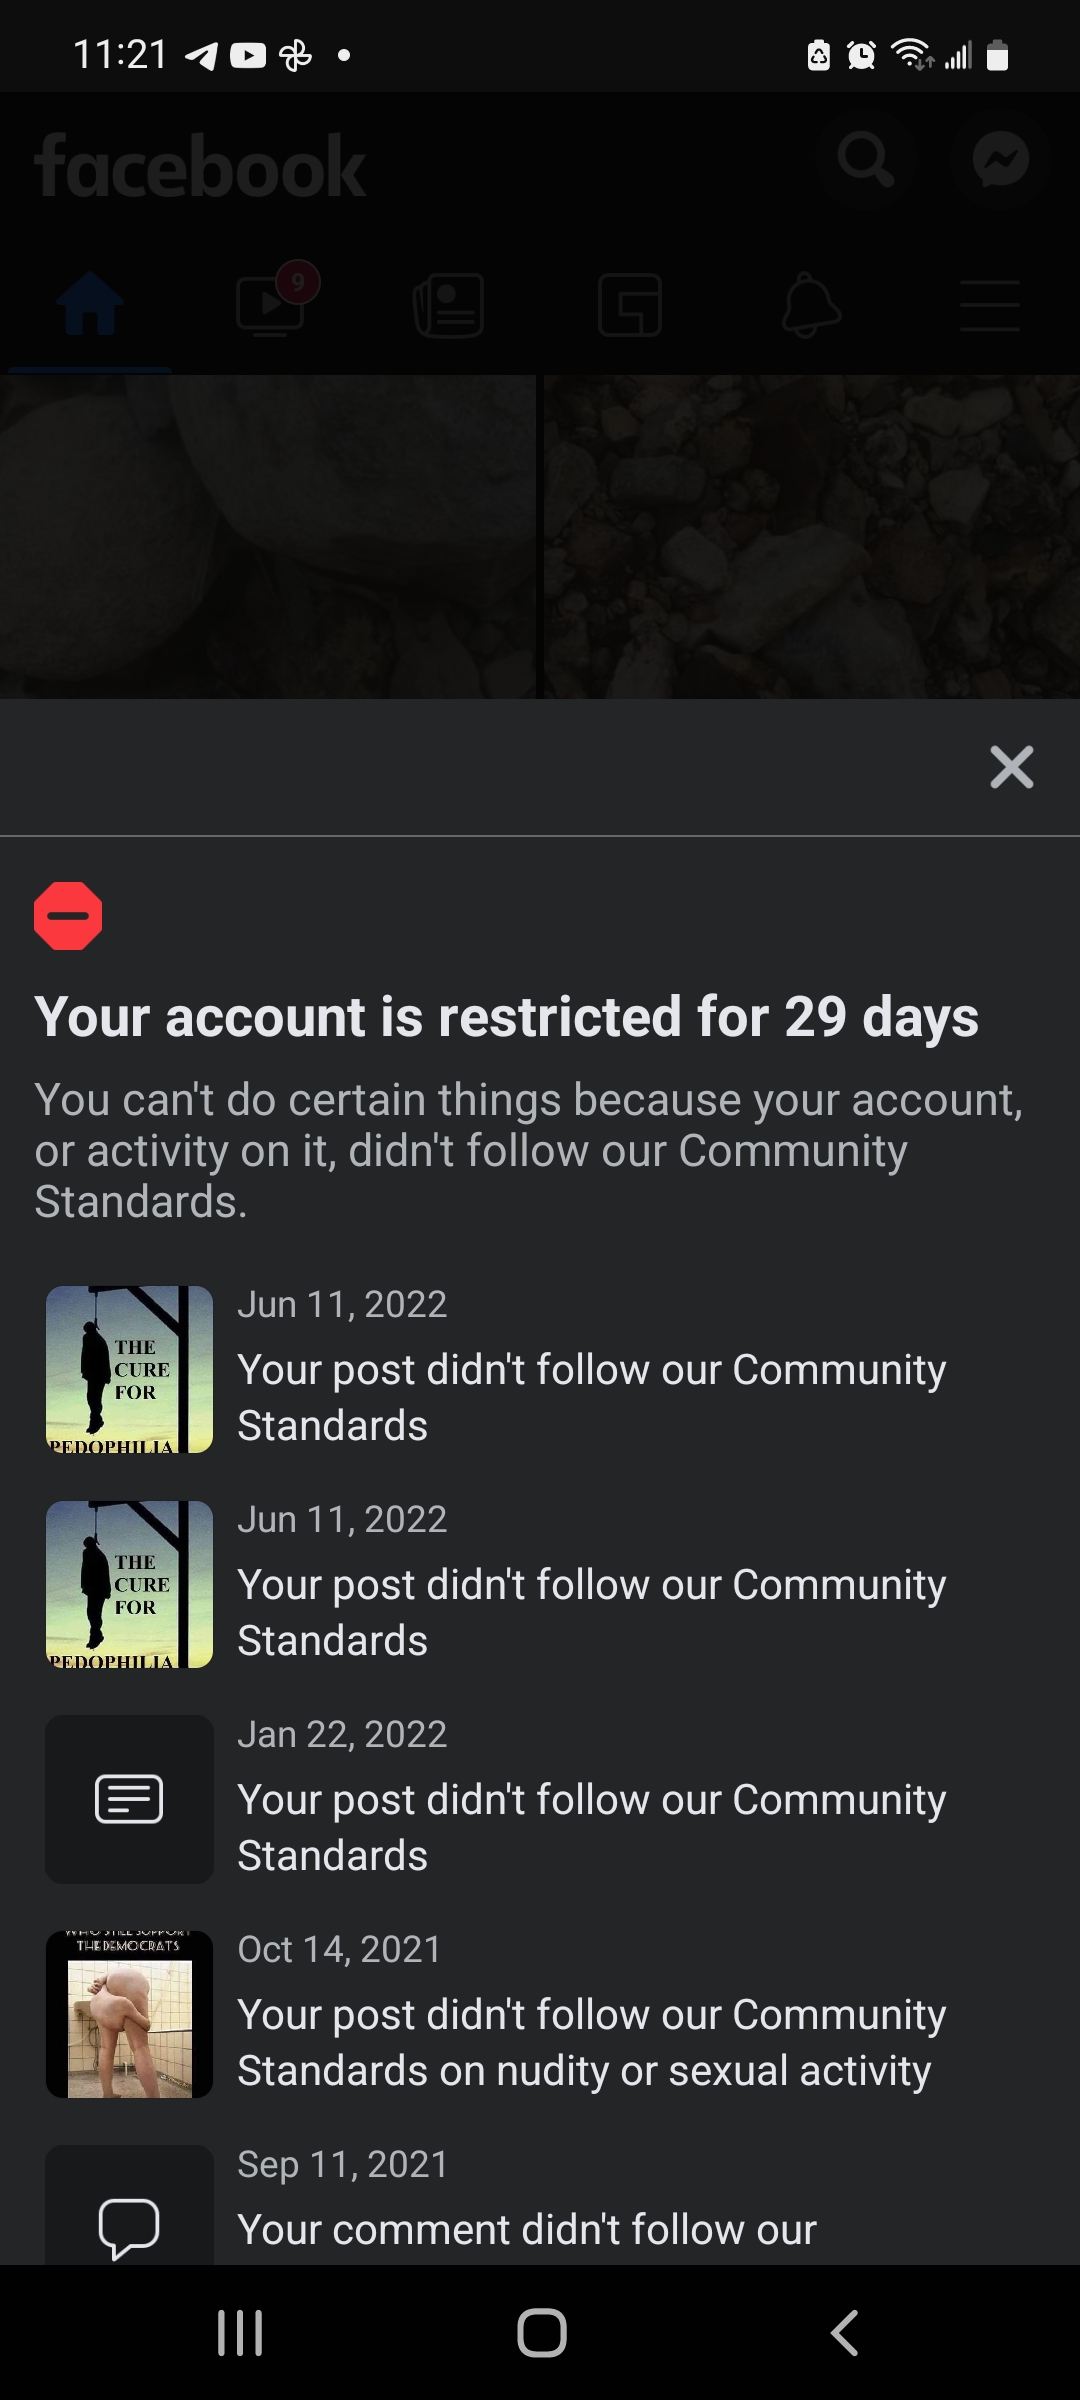Close the account restriction panel
This screenshot has height=2400, width=1080.
pyautogui.click(x=1011, y=767)
